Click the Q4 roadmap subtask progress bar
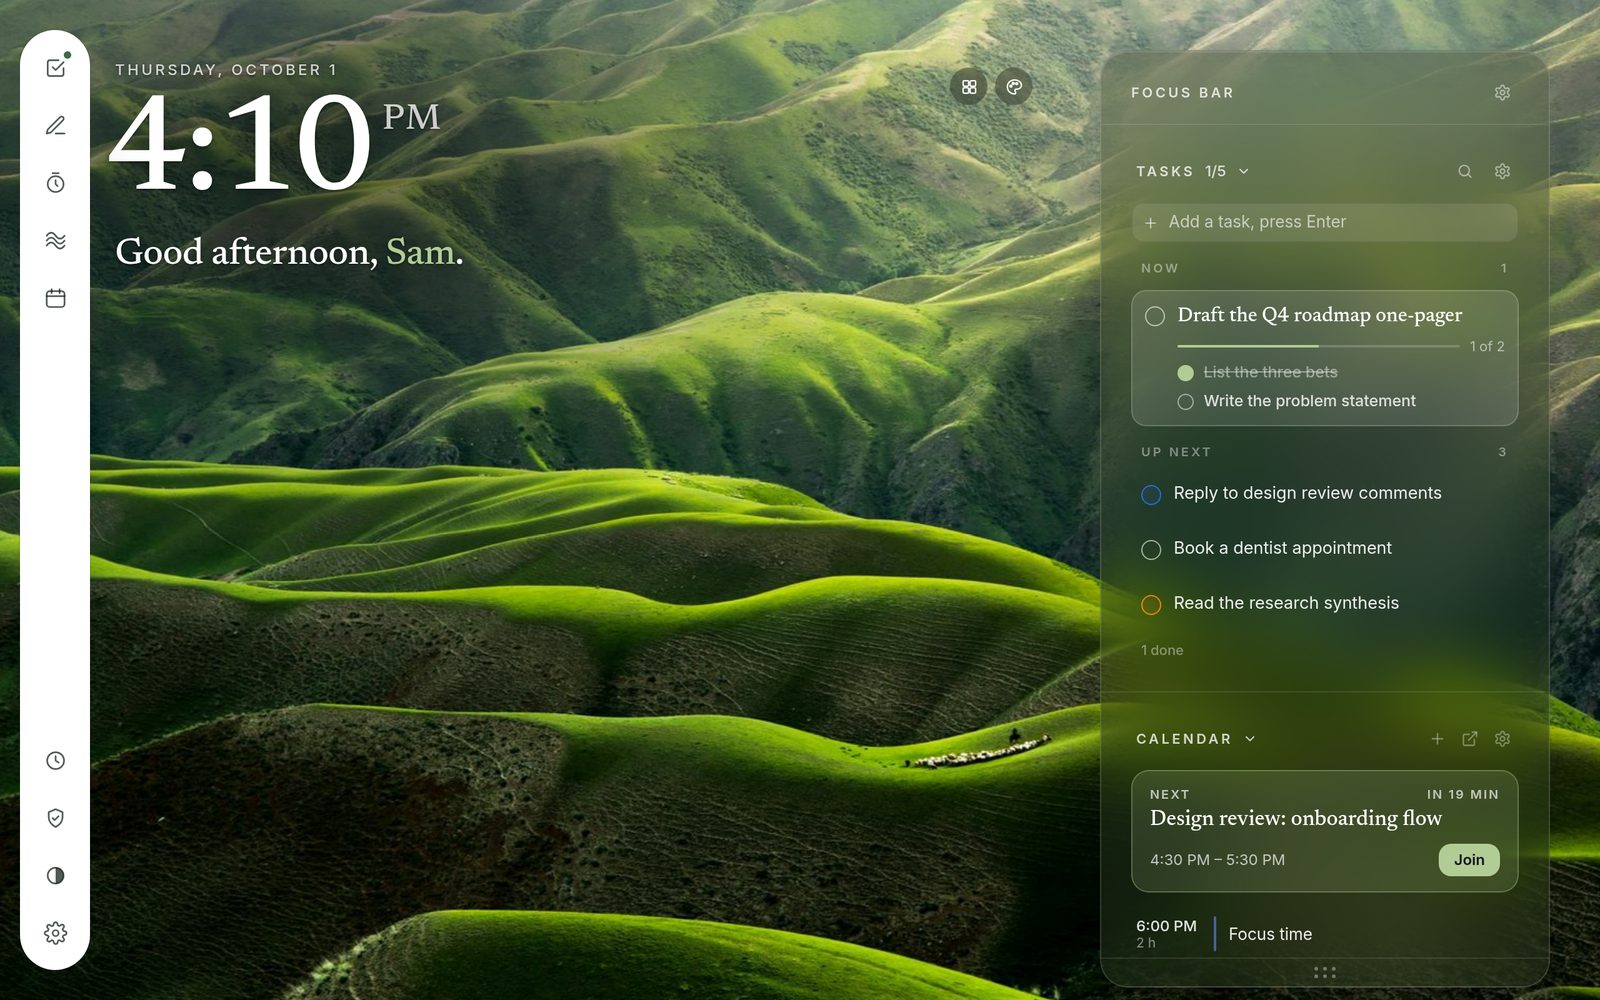Viewport: 1600px width, 1000px height. [x=1319, y=346]
